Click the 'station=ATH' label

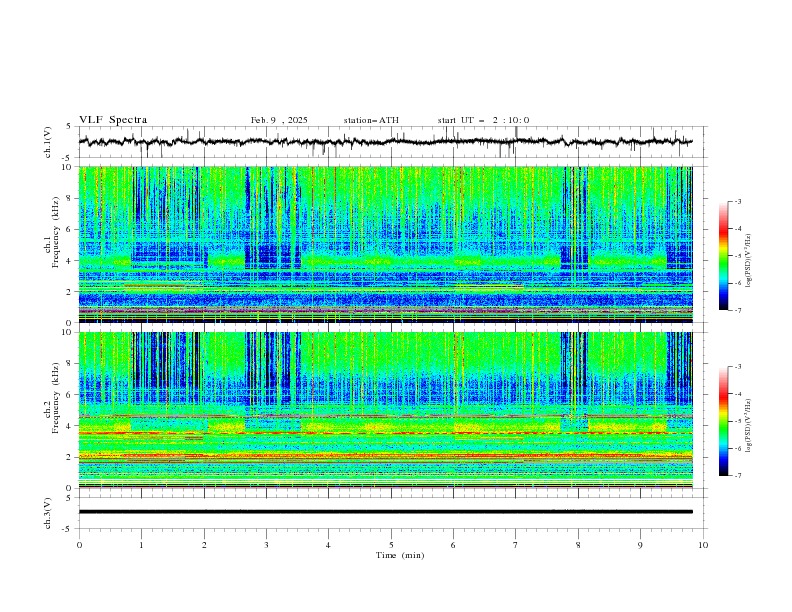371,120
